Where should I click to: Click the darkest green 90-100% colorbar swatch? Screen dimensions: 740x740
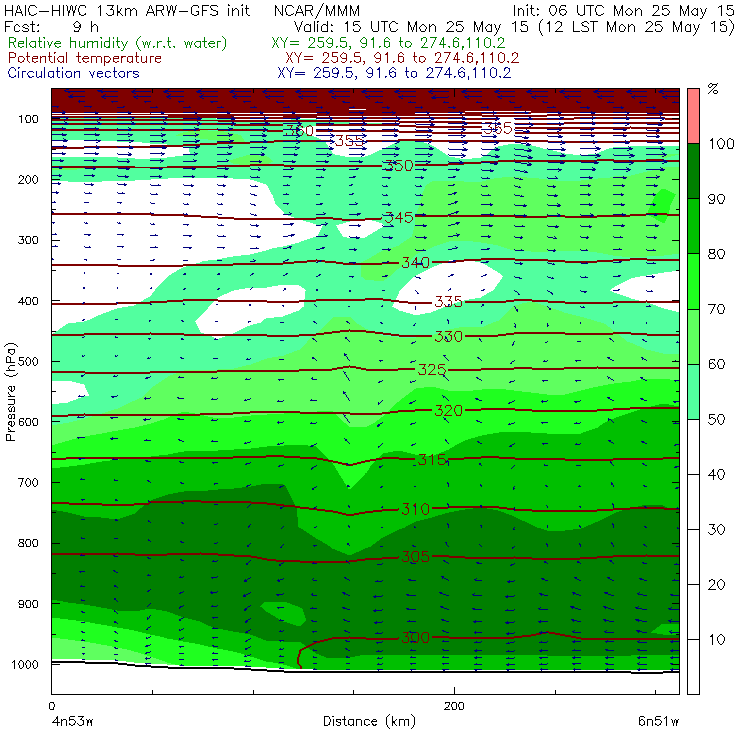[693, 171]
